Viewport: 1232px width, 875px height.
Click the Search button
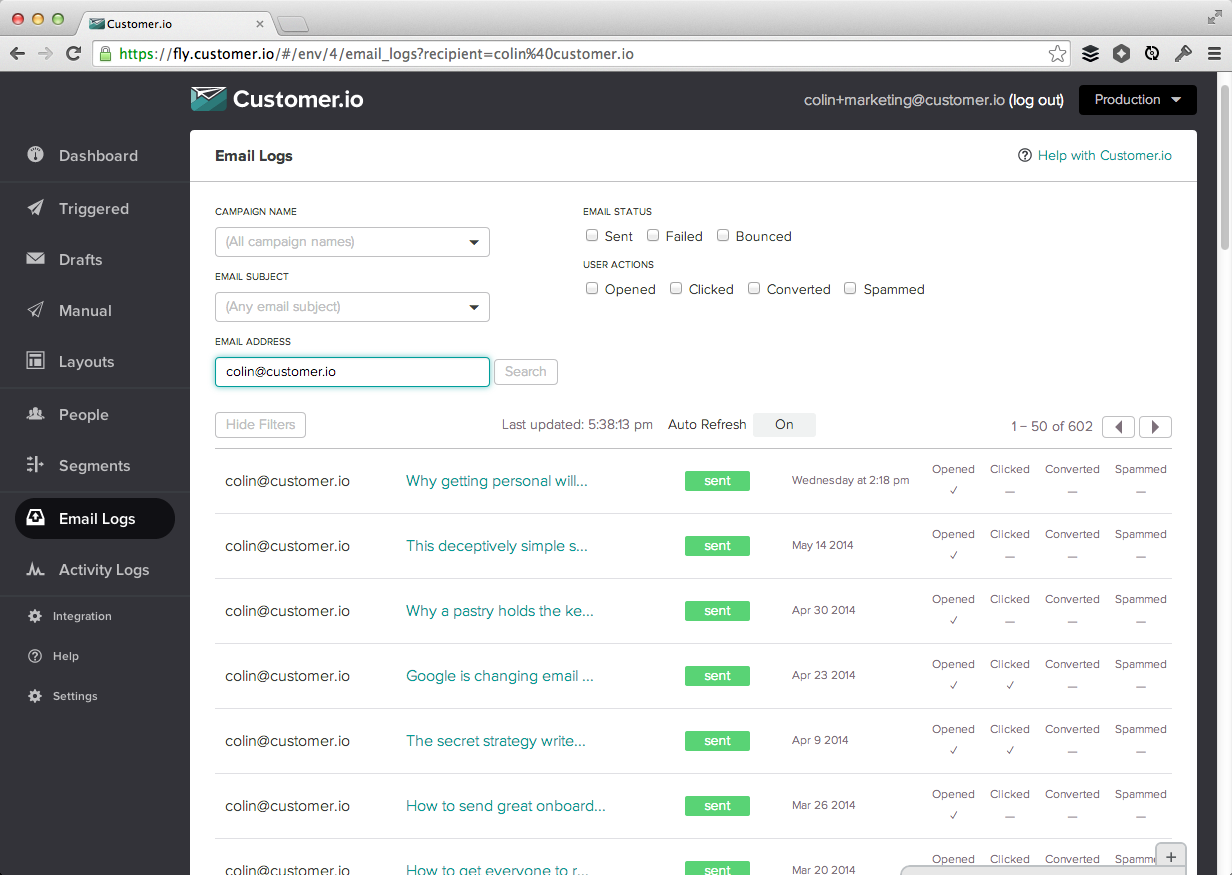click(525, 371)
